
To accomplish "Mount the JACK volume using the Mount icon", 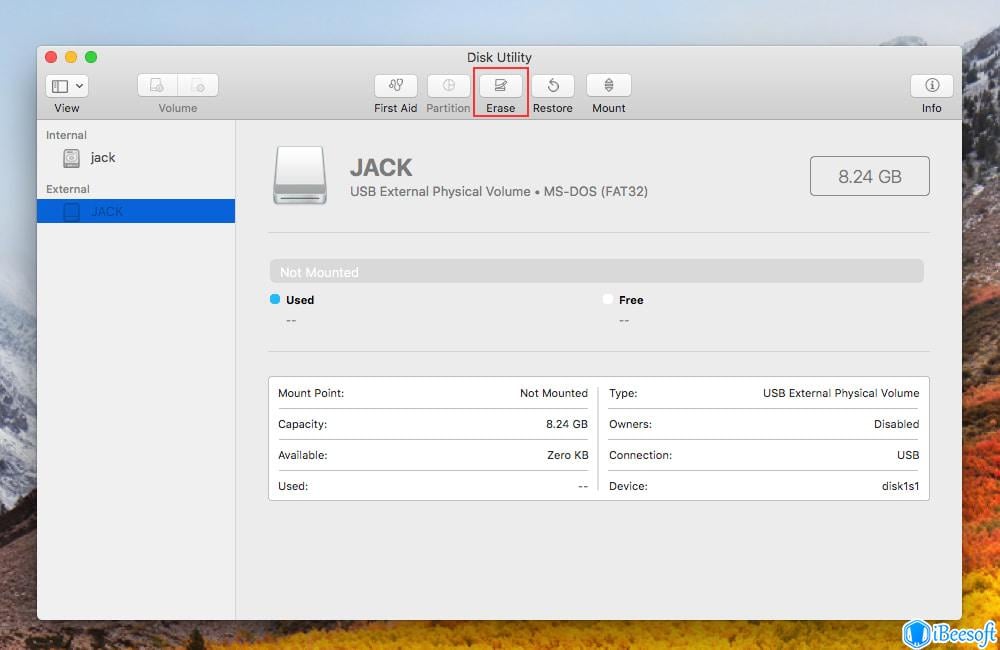I will [x=608, y=86].
